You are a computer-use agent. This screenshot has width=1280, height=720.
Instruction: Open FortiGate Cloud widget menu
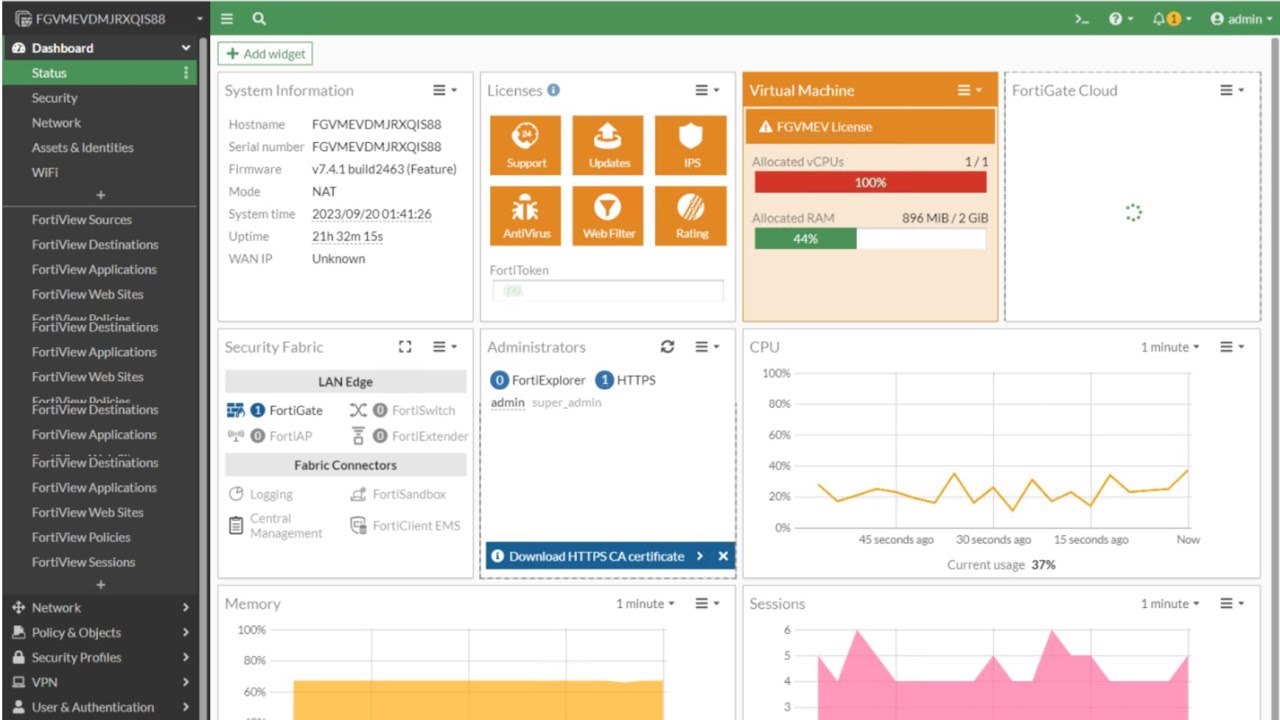1232,90
